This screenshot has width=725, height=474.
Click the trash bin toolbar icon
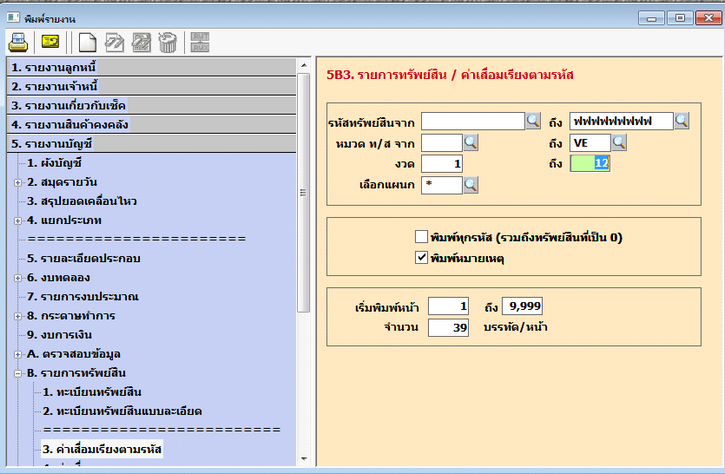167,41
